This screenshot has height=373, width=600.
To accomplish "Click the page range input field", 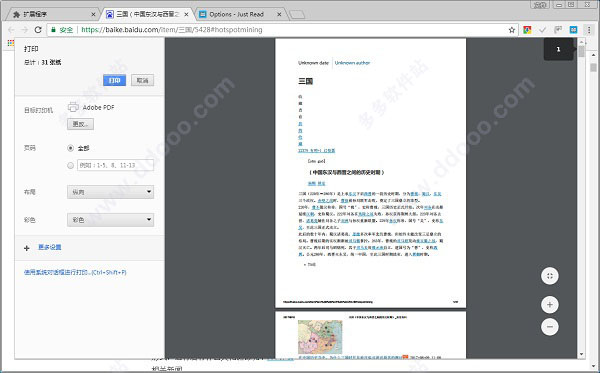I will click(x=116, y=165).
